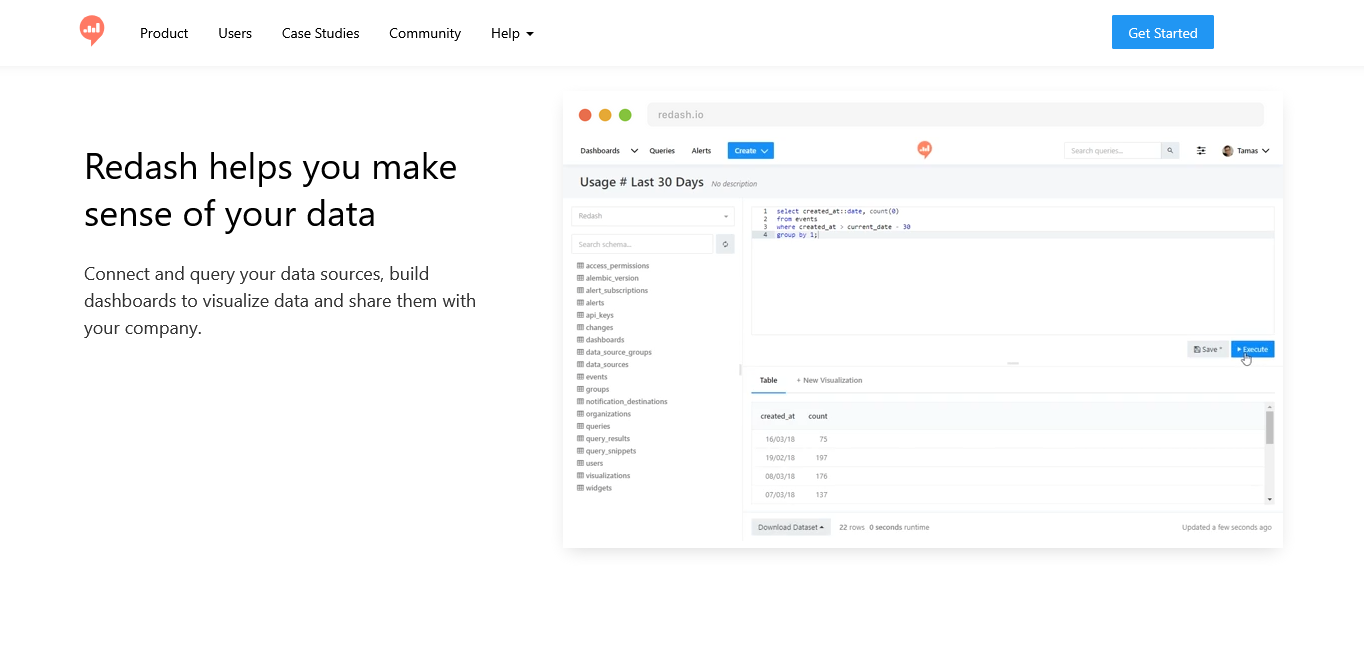1364x658 pixels.
Task: Click the editor pane resize handle
Action: pyautogui.click(x=1013, y=363)
